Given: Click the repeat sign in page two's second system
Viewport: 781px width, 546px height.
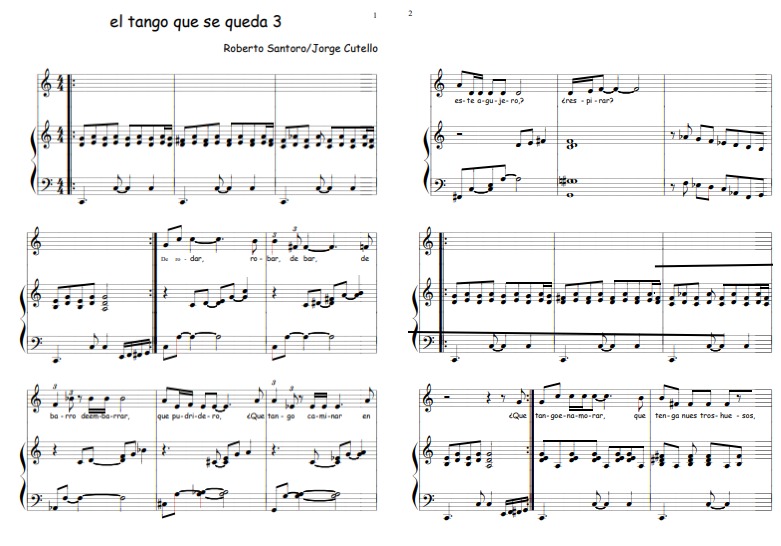Looking at the screenshot, I should click(x=442, y=292).
